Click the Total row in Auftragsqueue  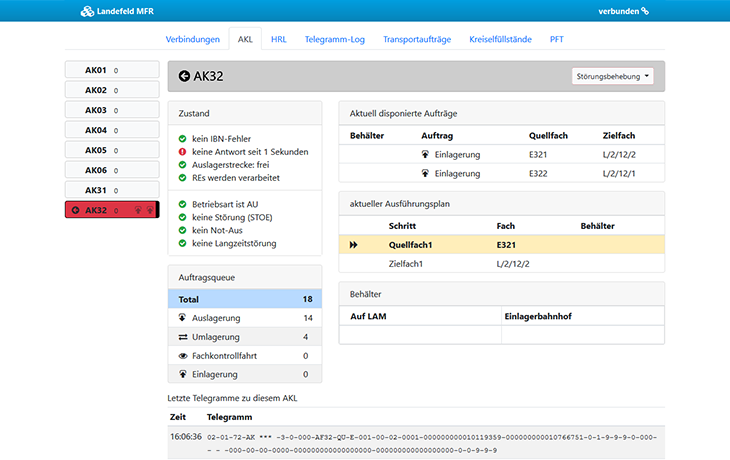coord(245,299)
